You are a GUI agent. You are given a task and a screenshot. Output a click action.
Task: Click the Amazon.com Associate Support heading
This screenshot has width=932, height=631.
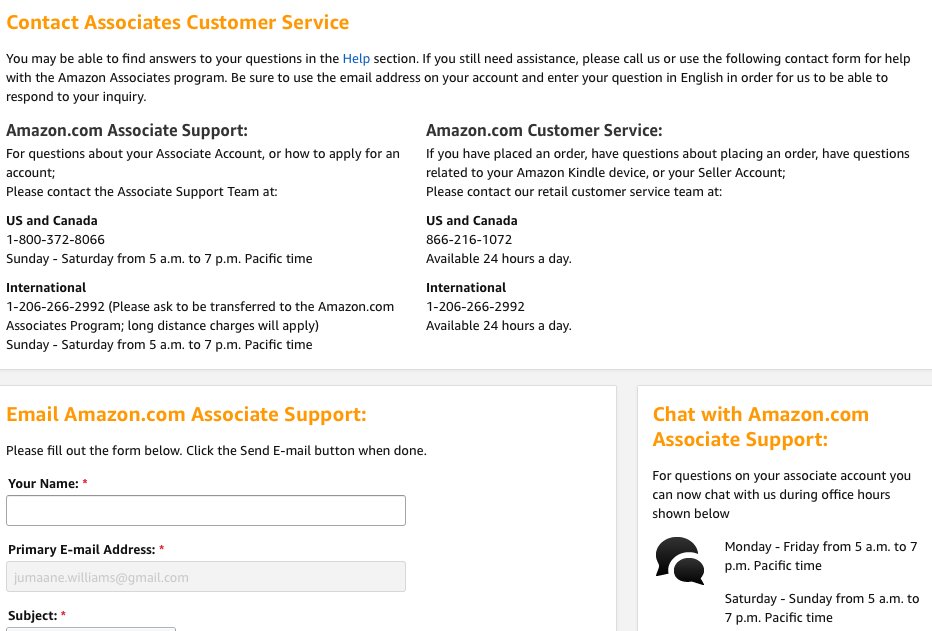tap(127, 129)
